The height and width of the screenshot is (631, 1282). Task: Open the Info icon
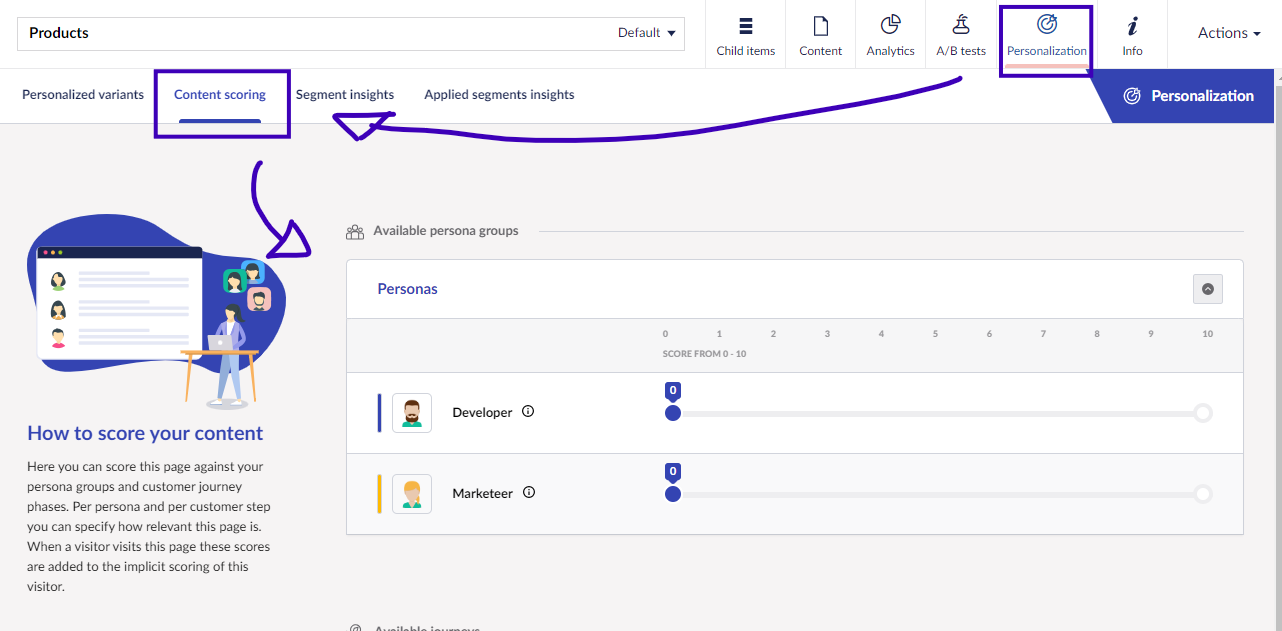click(x=1132, y=26)
